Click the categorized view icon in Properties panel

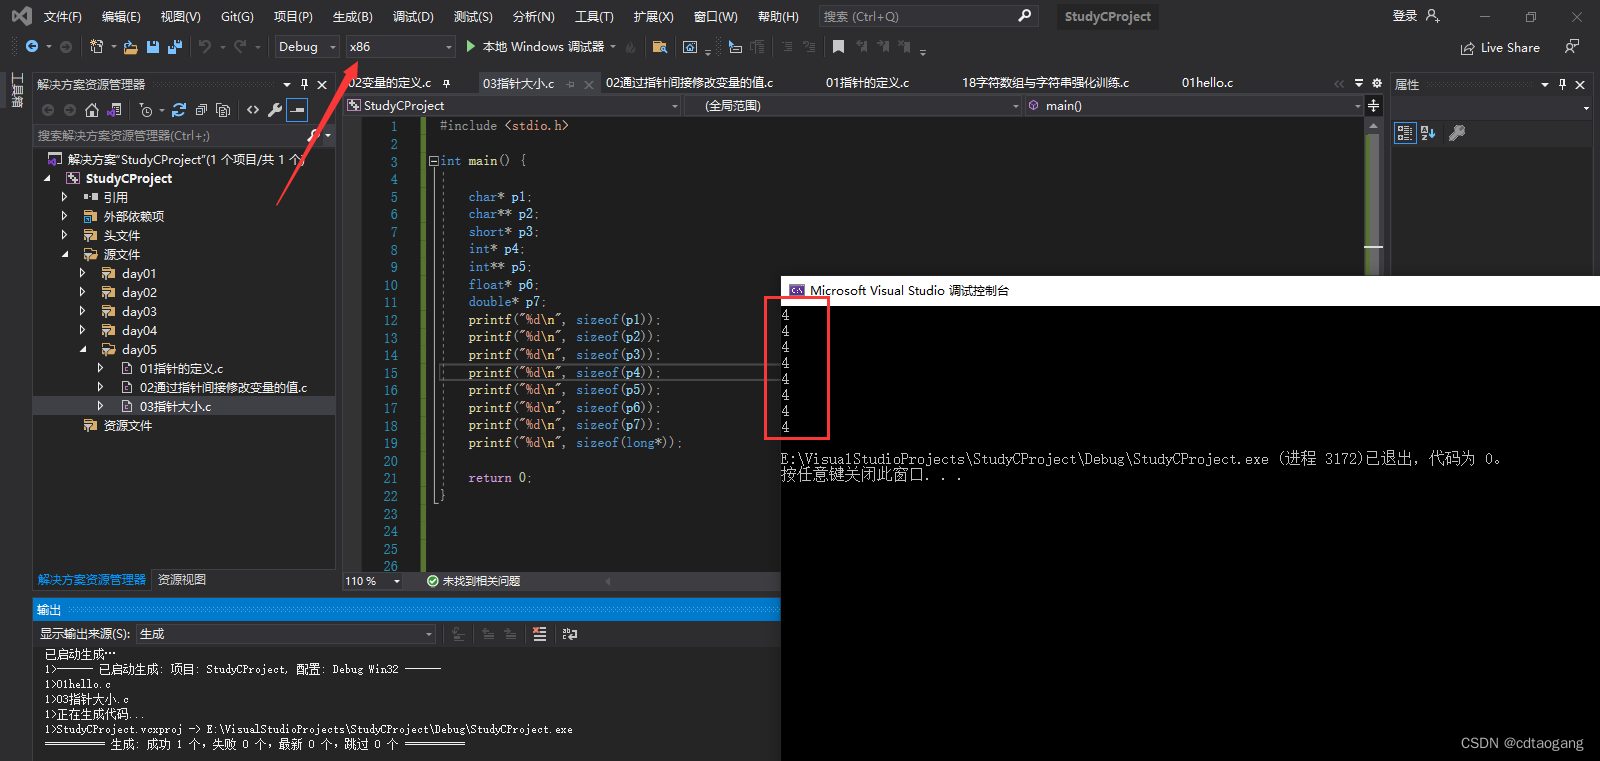point(1405,133)
